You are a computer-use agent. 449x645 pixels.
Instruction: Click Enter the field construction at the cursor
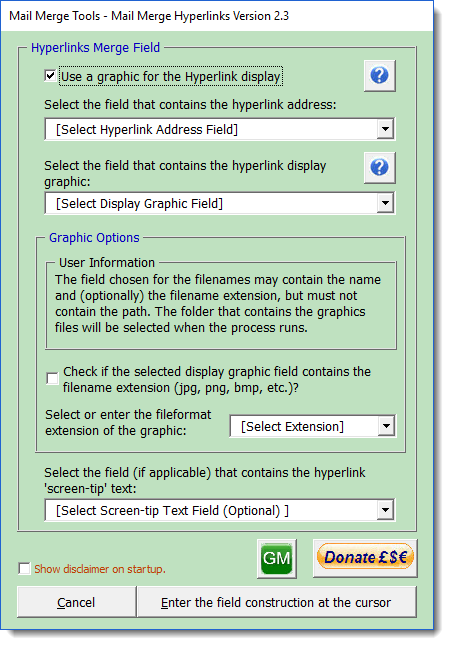point(276,602)
